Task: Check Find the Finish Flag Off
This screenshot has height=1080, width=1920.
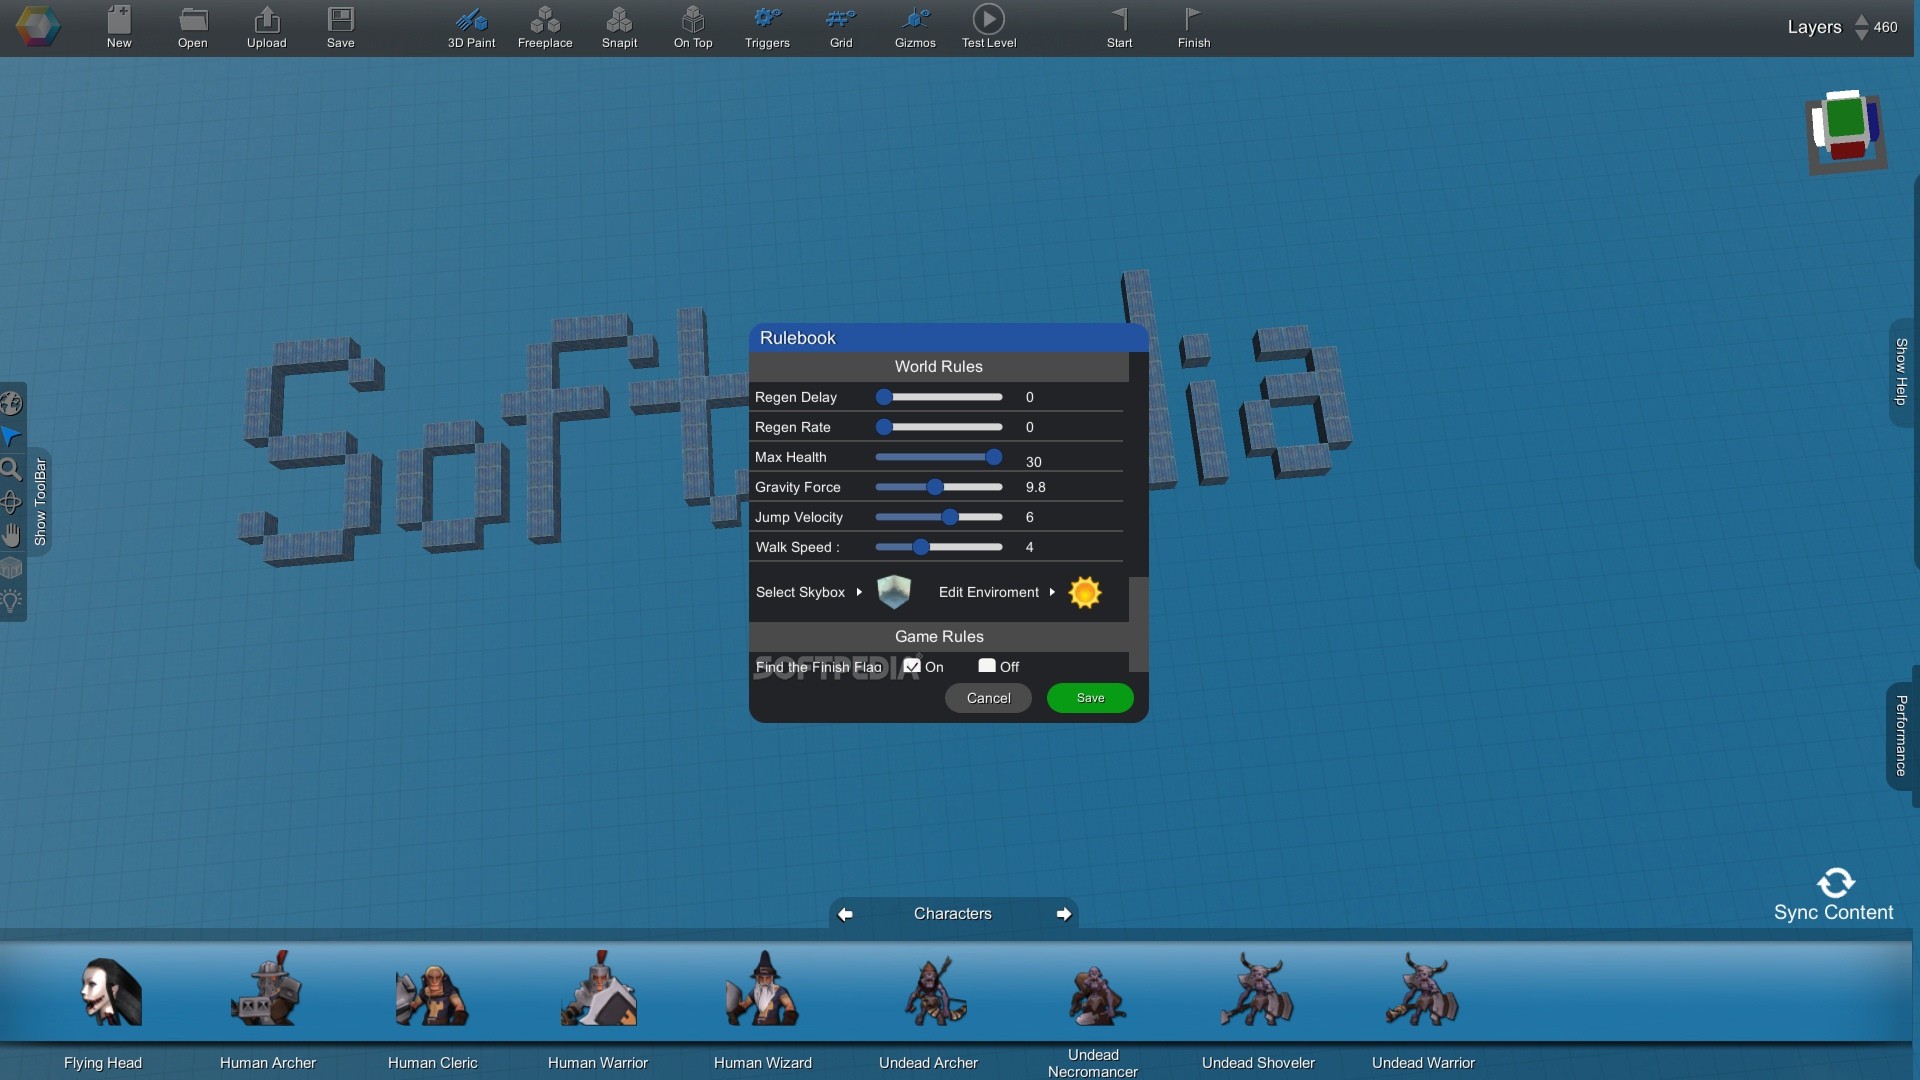Action: [x=987, y=666]
